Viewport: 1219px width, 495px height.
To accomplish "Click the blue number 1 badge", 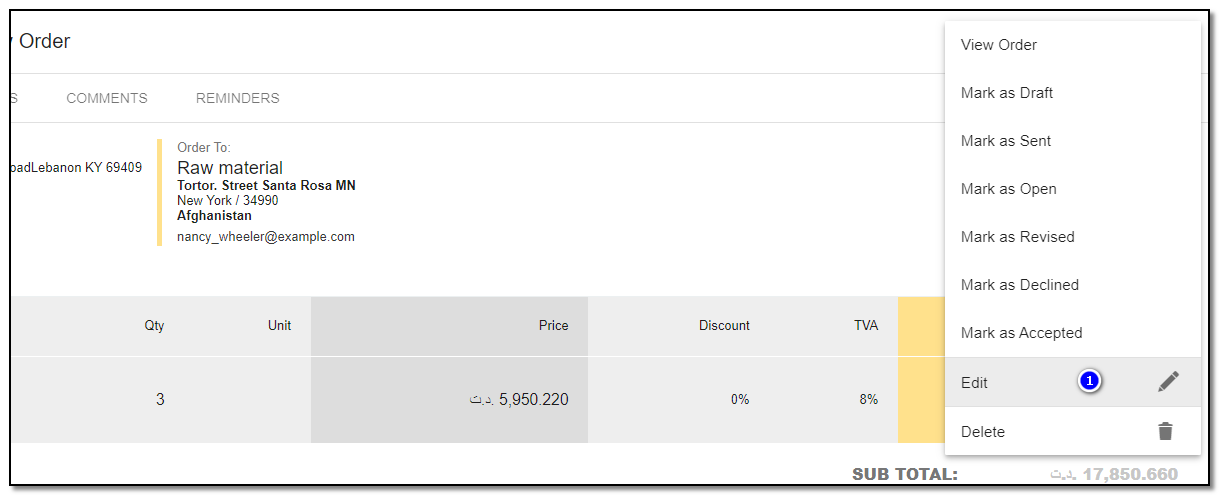I will (x=1090, y=381).
